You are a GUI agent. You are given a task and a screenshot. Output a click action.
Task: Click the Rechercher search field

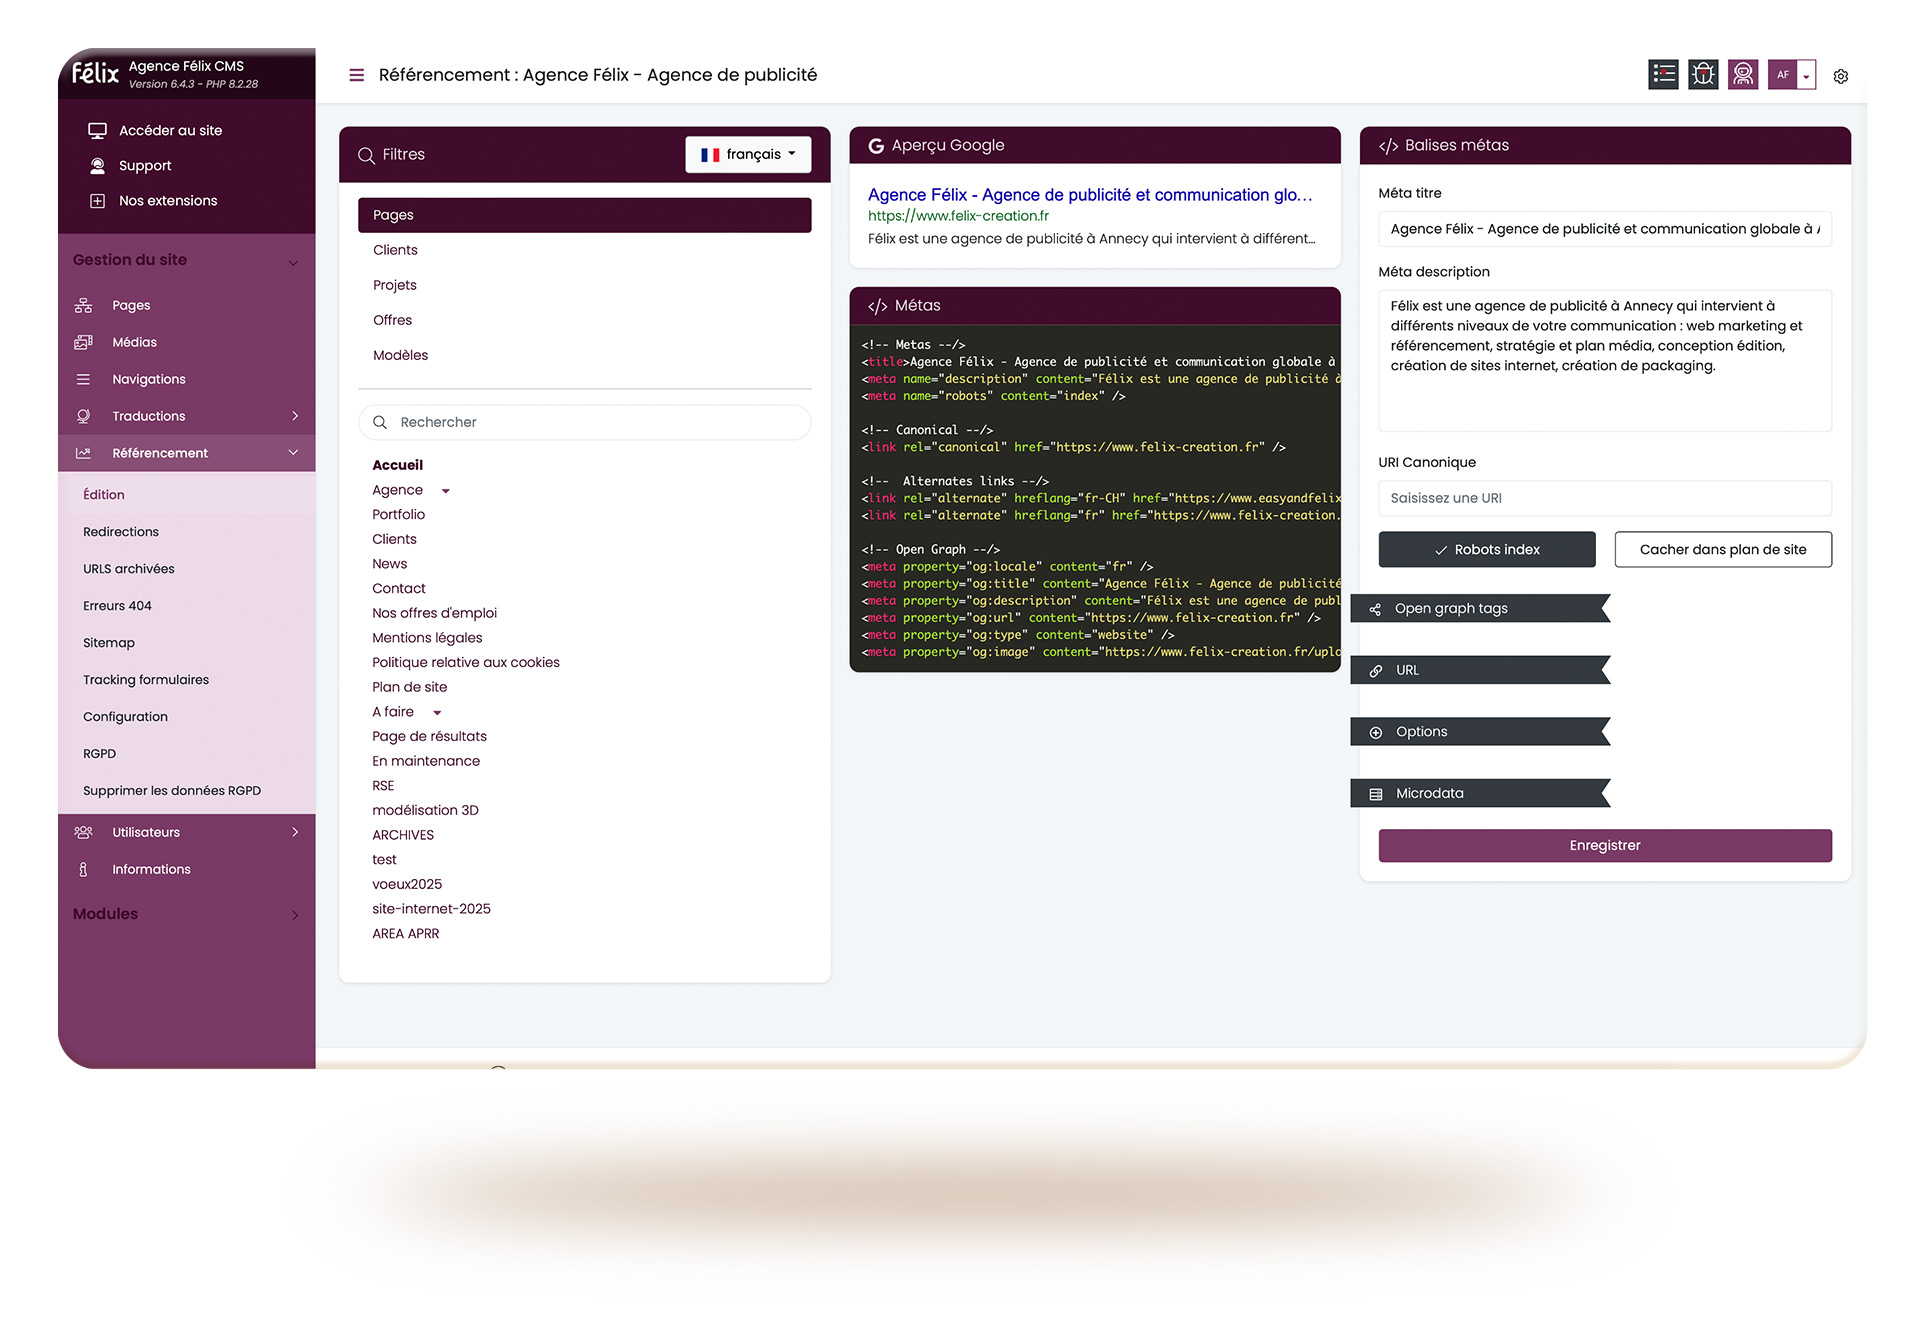pos(585,423)
